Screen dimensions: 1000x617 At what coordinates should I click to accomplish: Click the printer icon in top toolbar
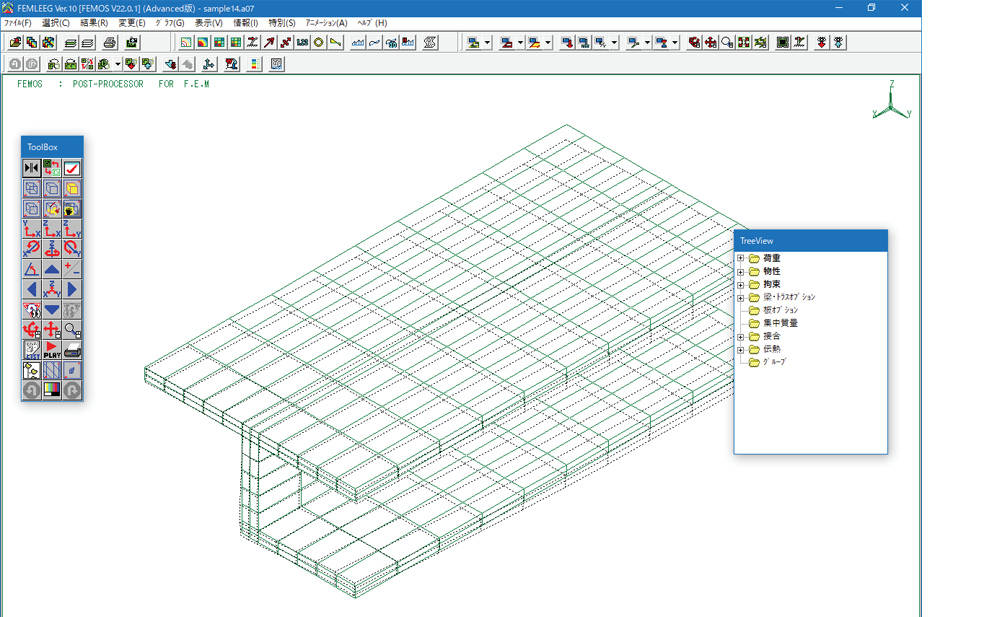[110, 43]
